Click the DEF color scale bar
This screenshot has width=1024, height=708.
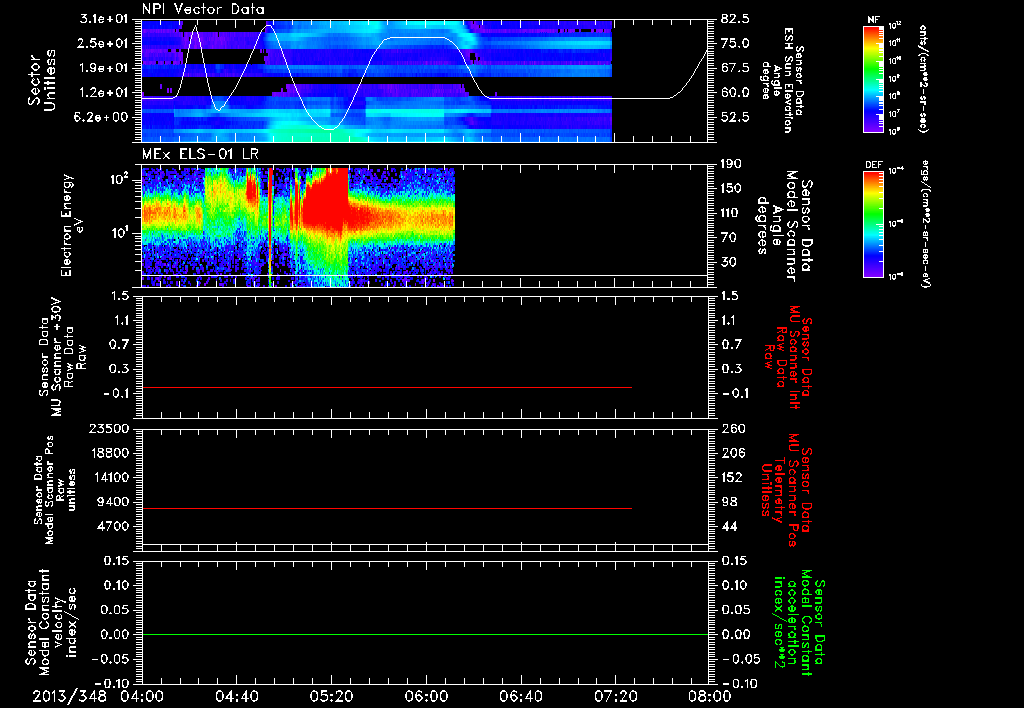point(874,224)
